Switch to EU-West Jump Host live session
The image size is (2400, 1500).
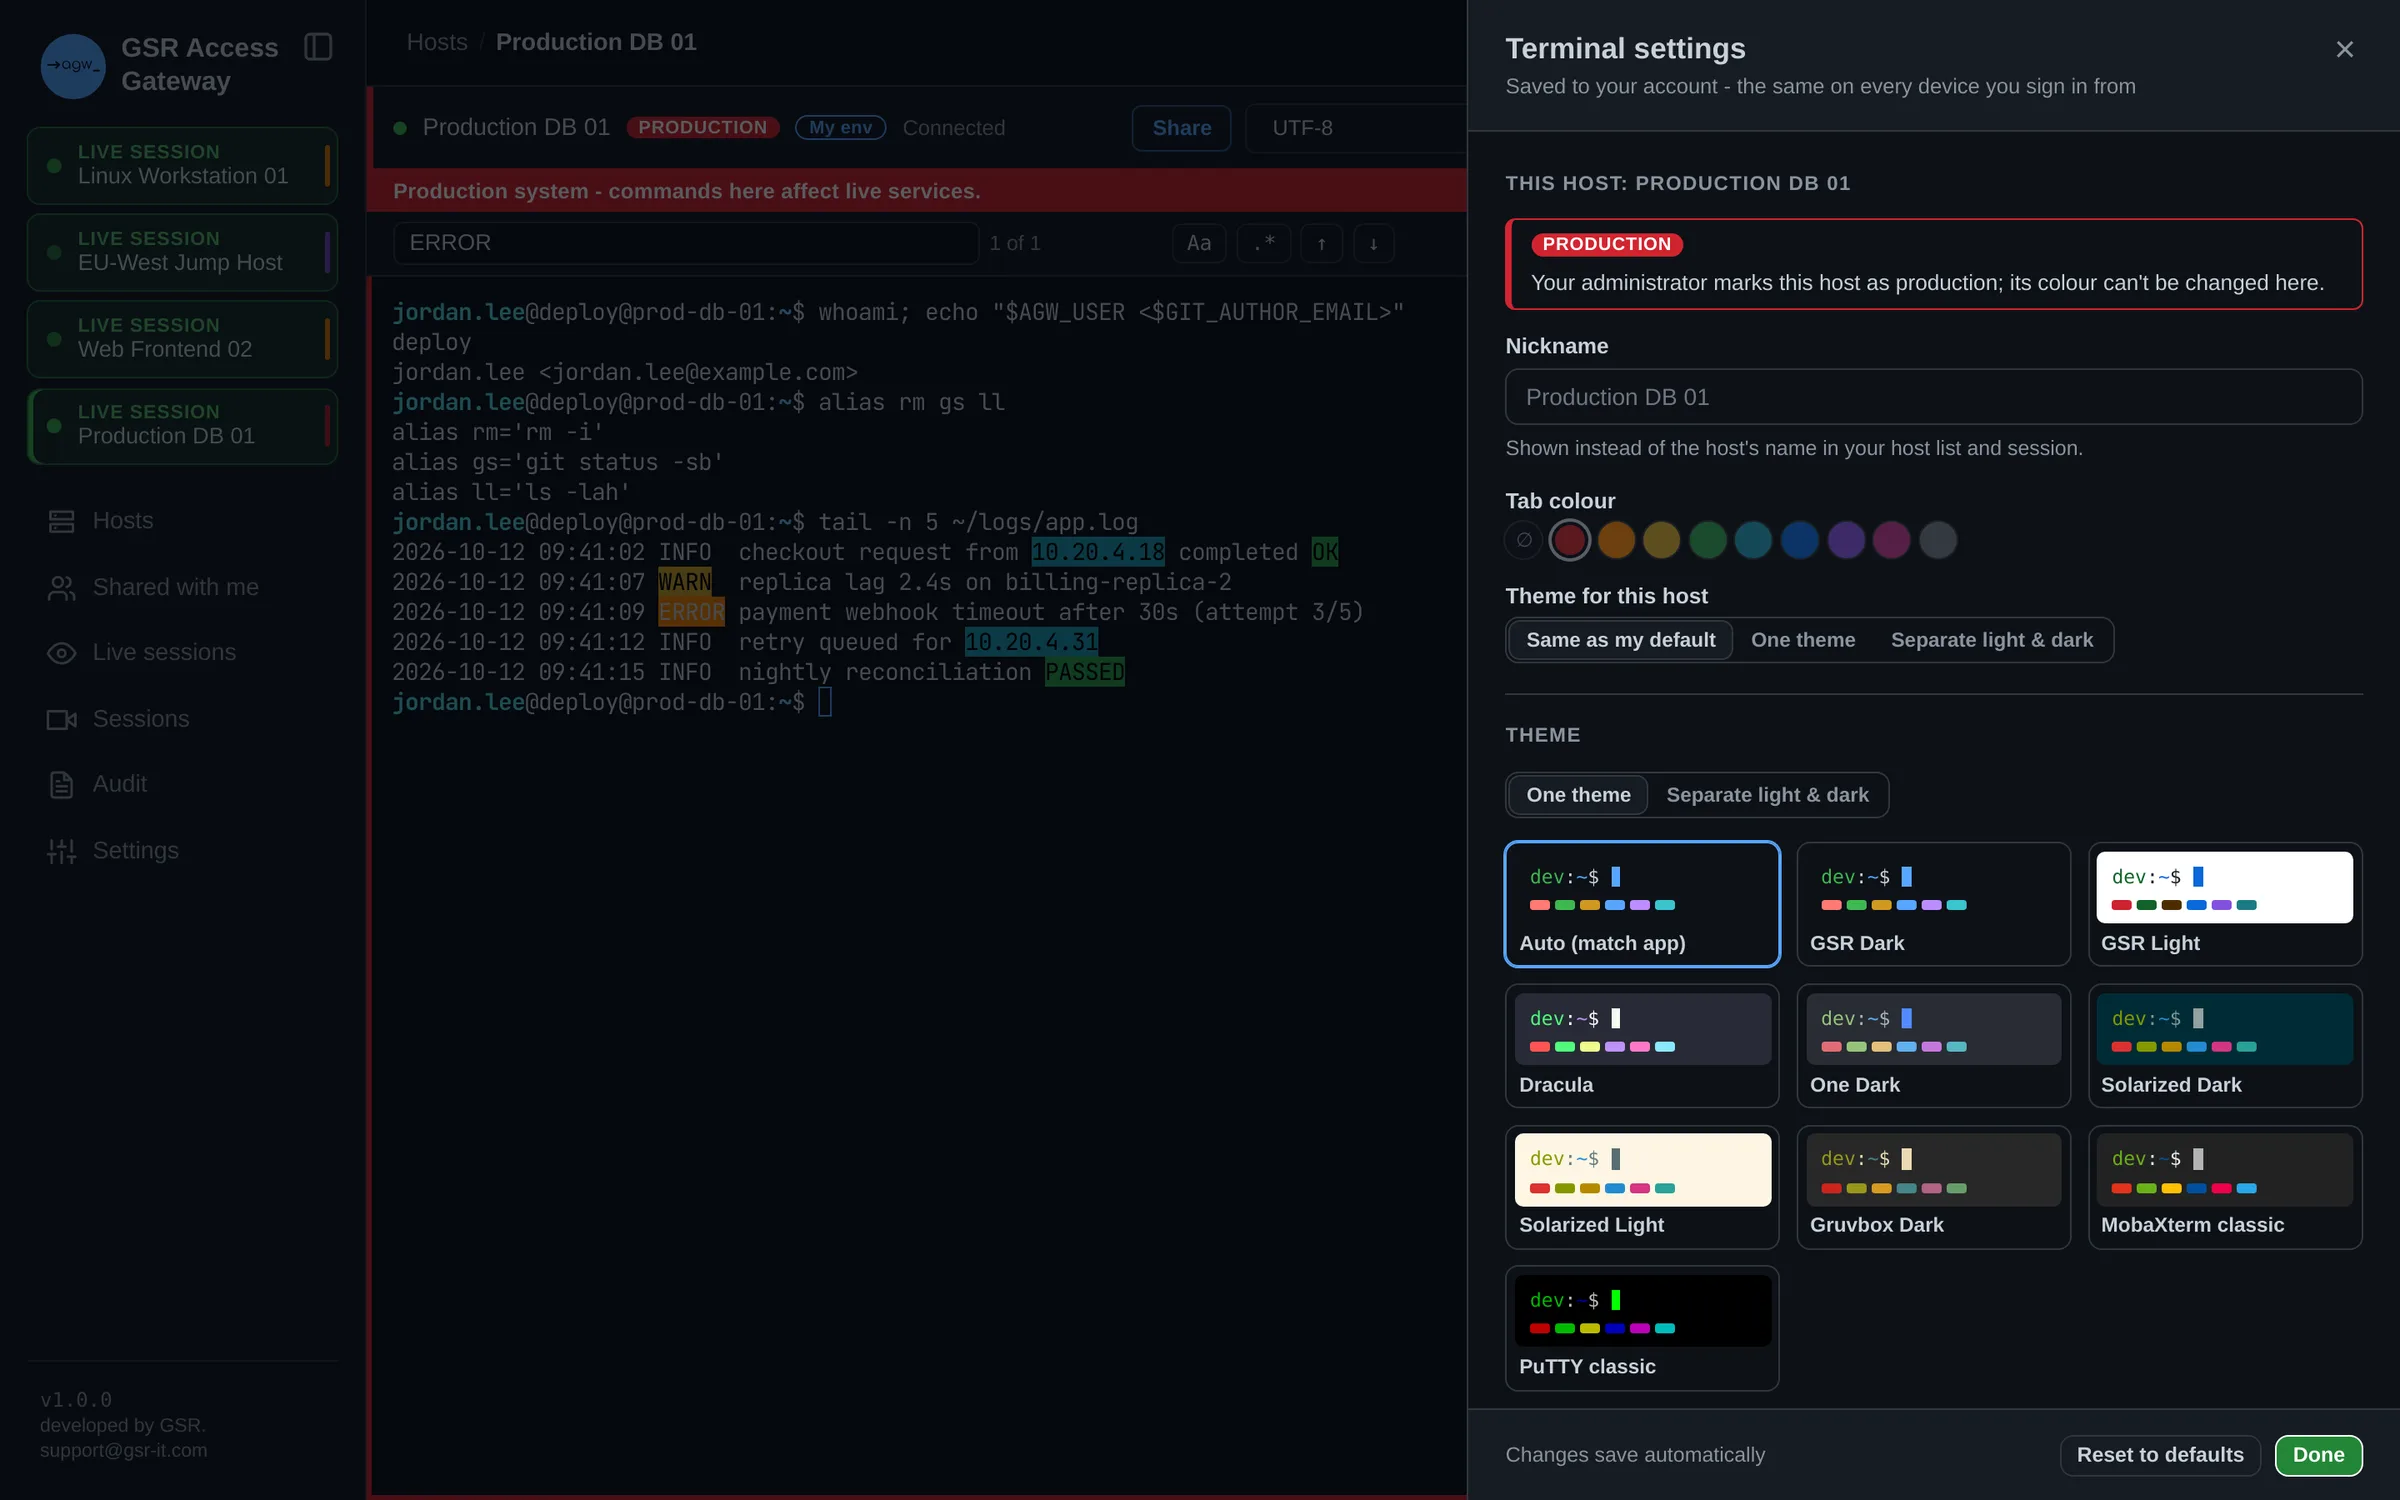(x=182, y=252)
